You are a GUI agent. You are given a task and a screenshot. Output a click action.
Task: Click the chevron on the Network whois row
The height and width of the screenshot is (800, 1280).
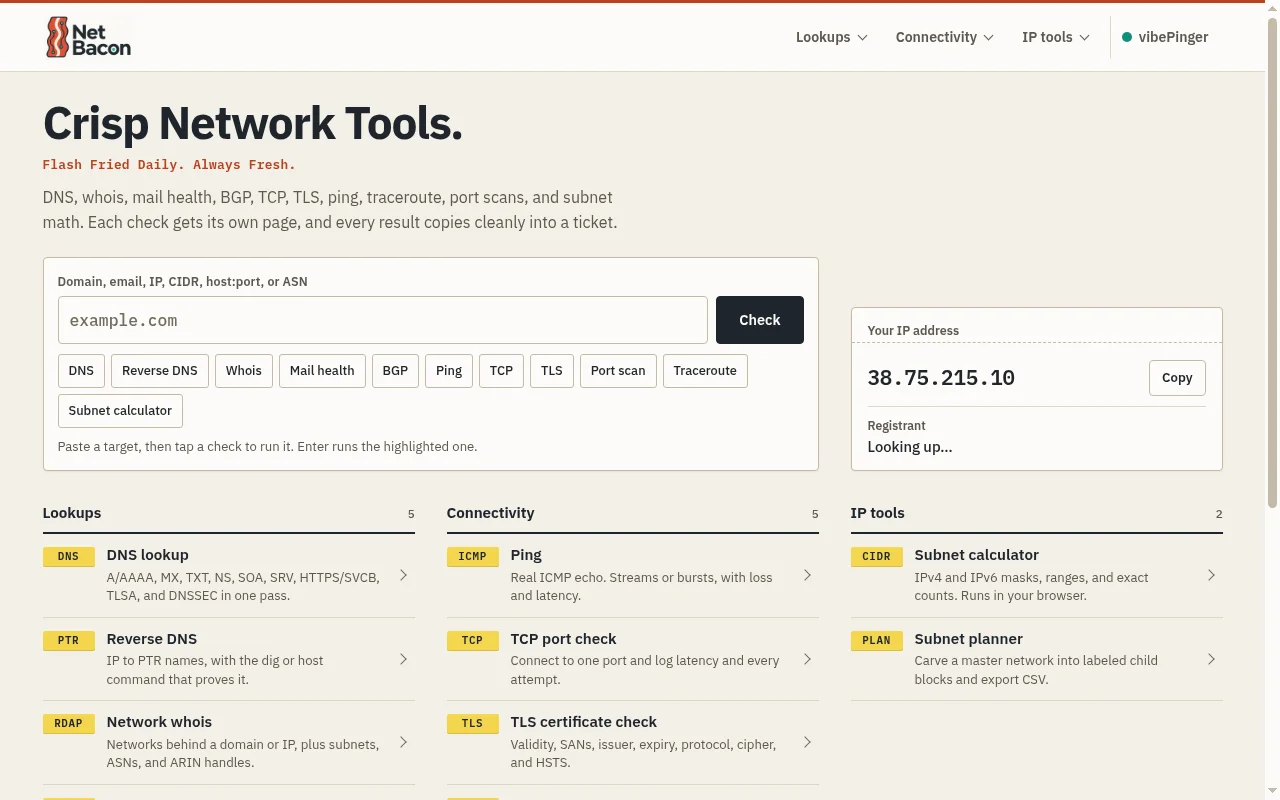coord(403,742)
